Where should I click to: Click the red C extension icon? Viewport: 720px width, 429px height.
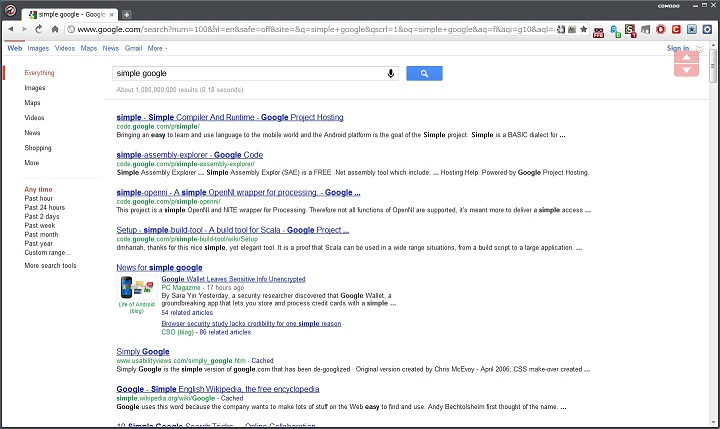(x=676, y=29)
